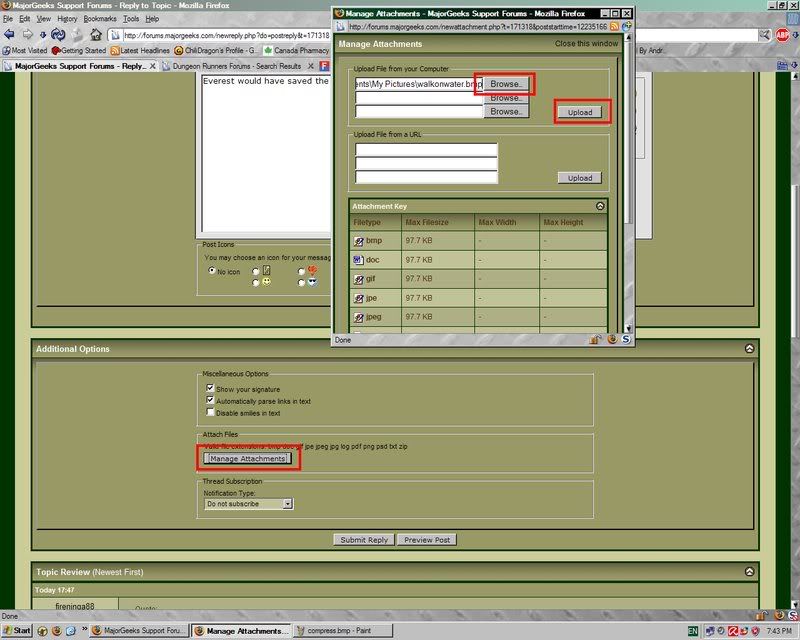This screenshot has height=640, width=800.
Task: Click Upload for file from computer
Action: [x=580, y=112]
